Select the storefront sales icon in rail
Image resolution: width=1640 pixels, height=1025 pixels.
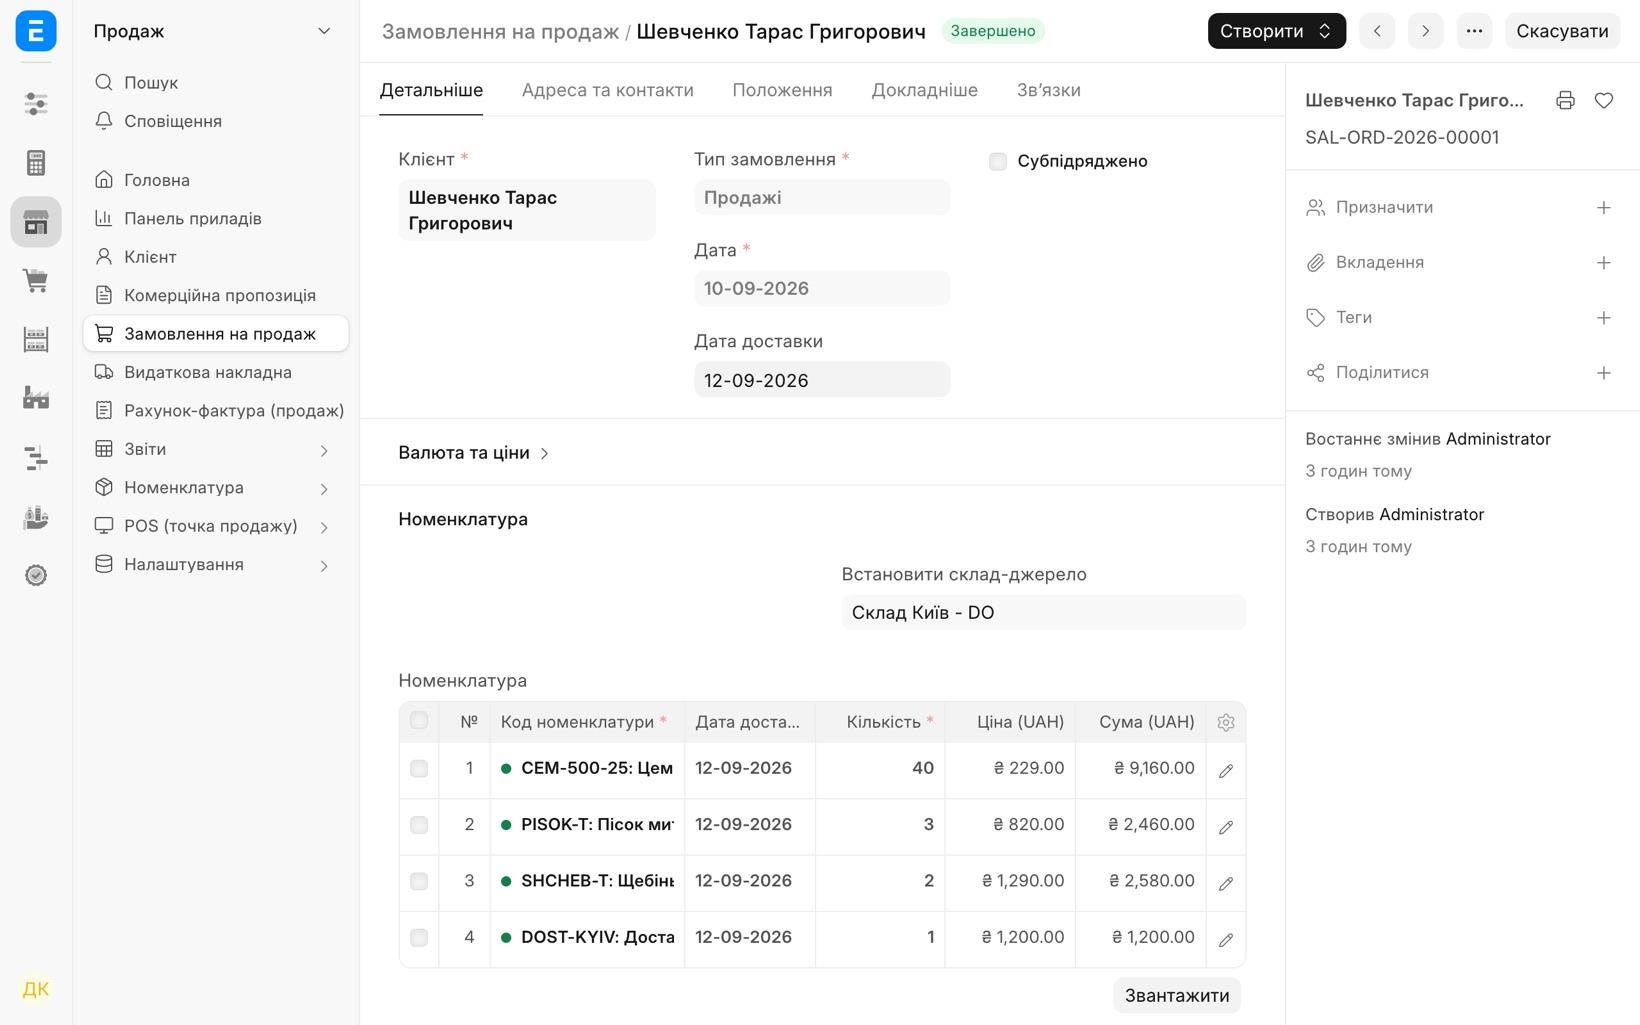[36, 221]
